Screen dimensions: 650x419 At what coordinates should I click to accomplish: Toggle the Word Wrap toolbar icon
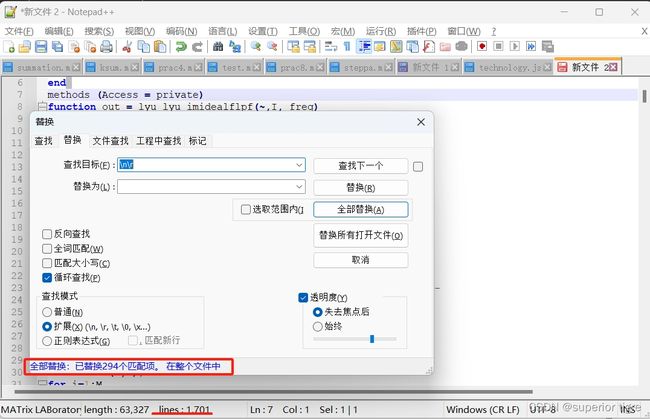click(x=331, y=47)
